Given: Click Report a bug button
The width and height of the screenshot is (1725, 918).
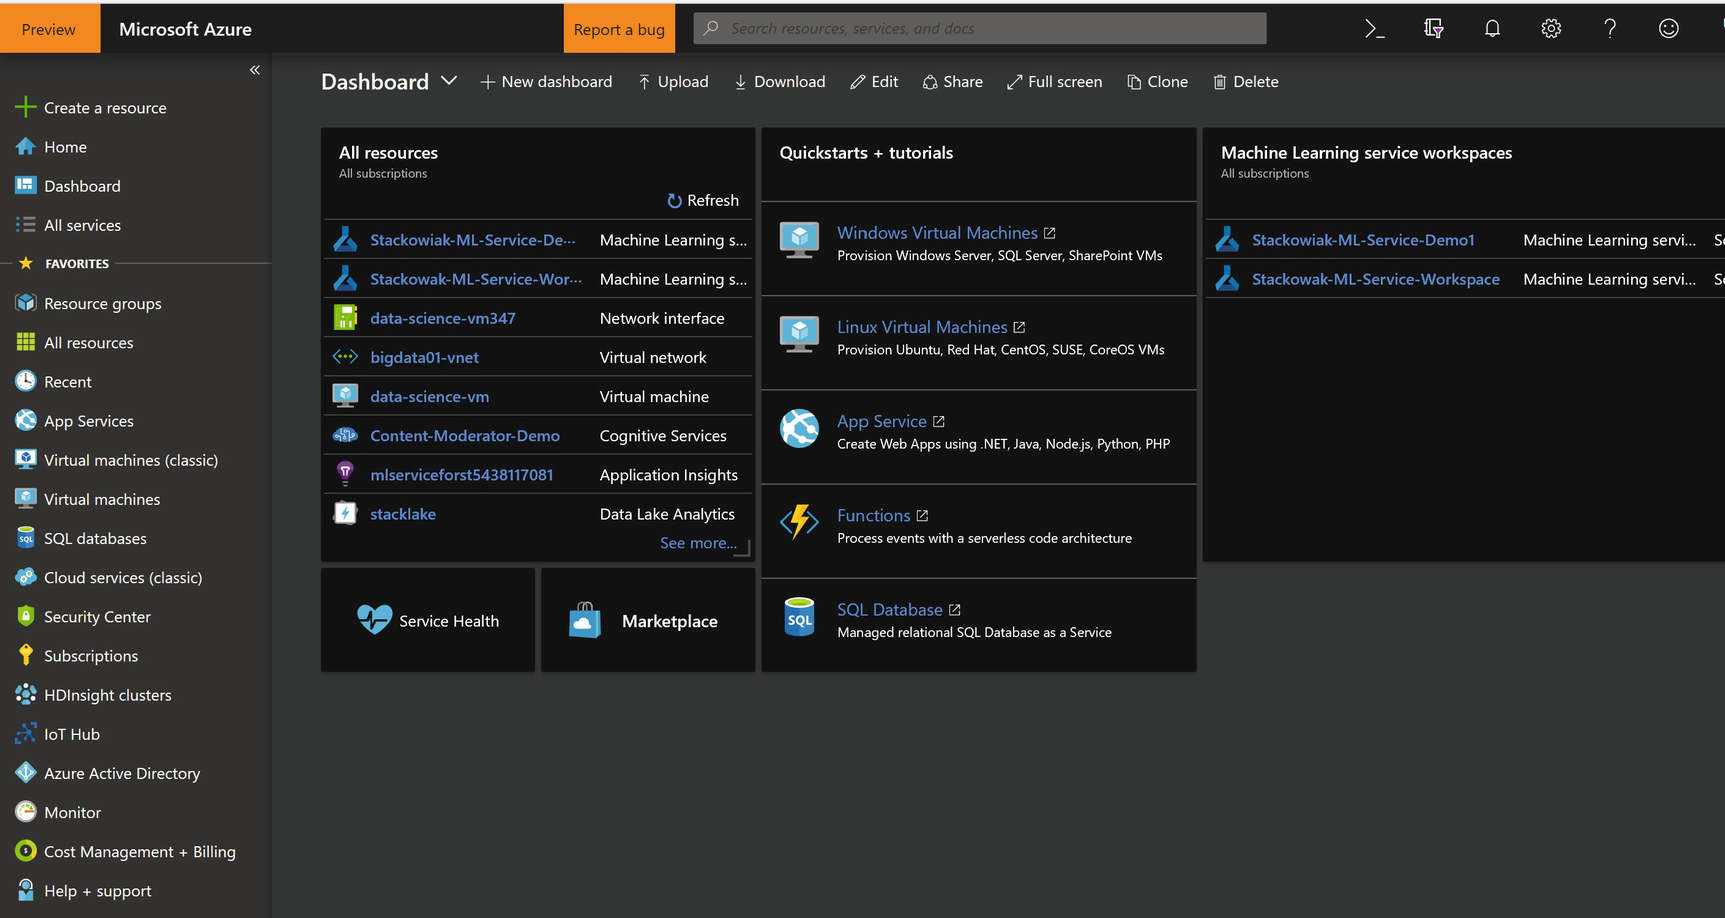Looking at the screenshot, I should [619, 29].
